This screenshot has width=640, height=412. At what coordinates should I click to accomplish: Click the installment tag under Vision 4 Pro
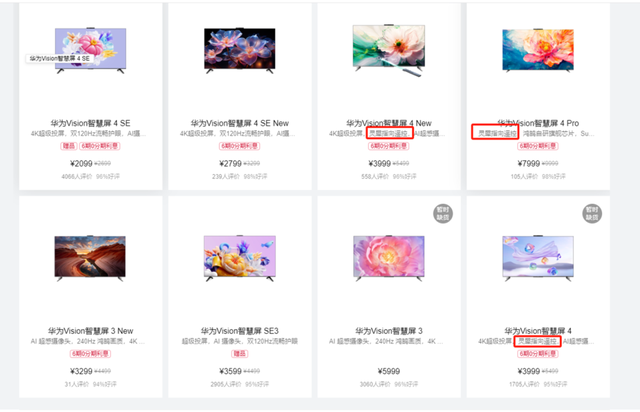tap(538, 146)
